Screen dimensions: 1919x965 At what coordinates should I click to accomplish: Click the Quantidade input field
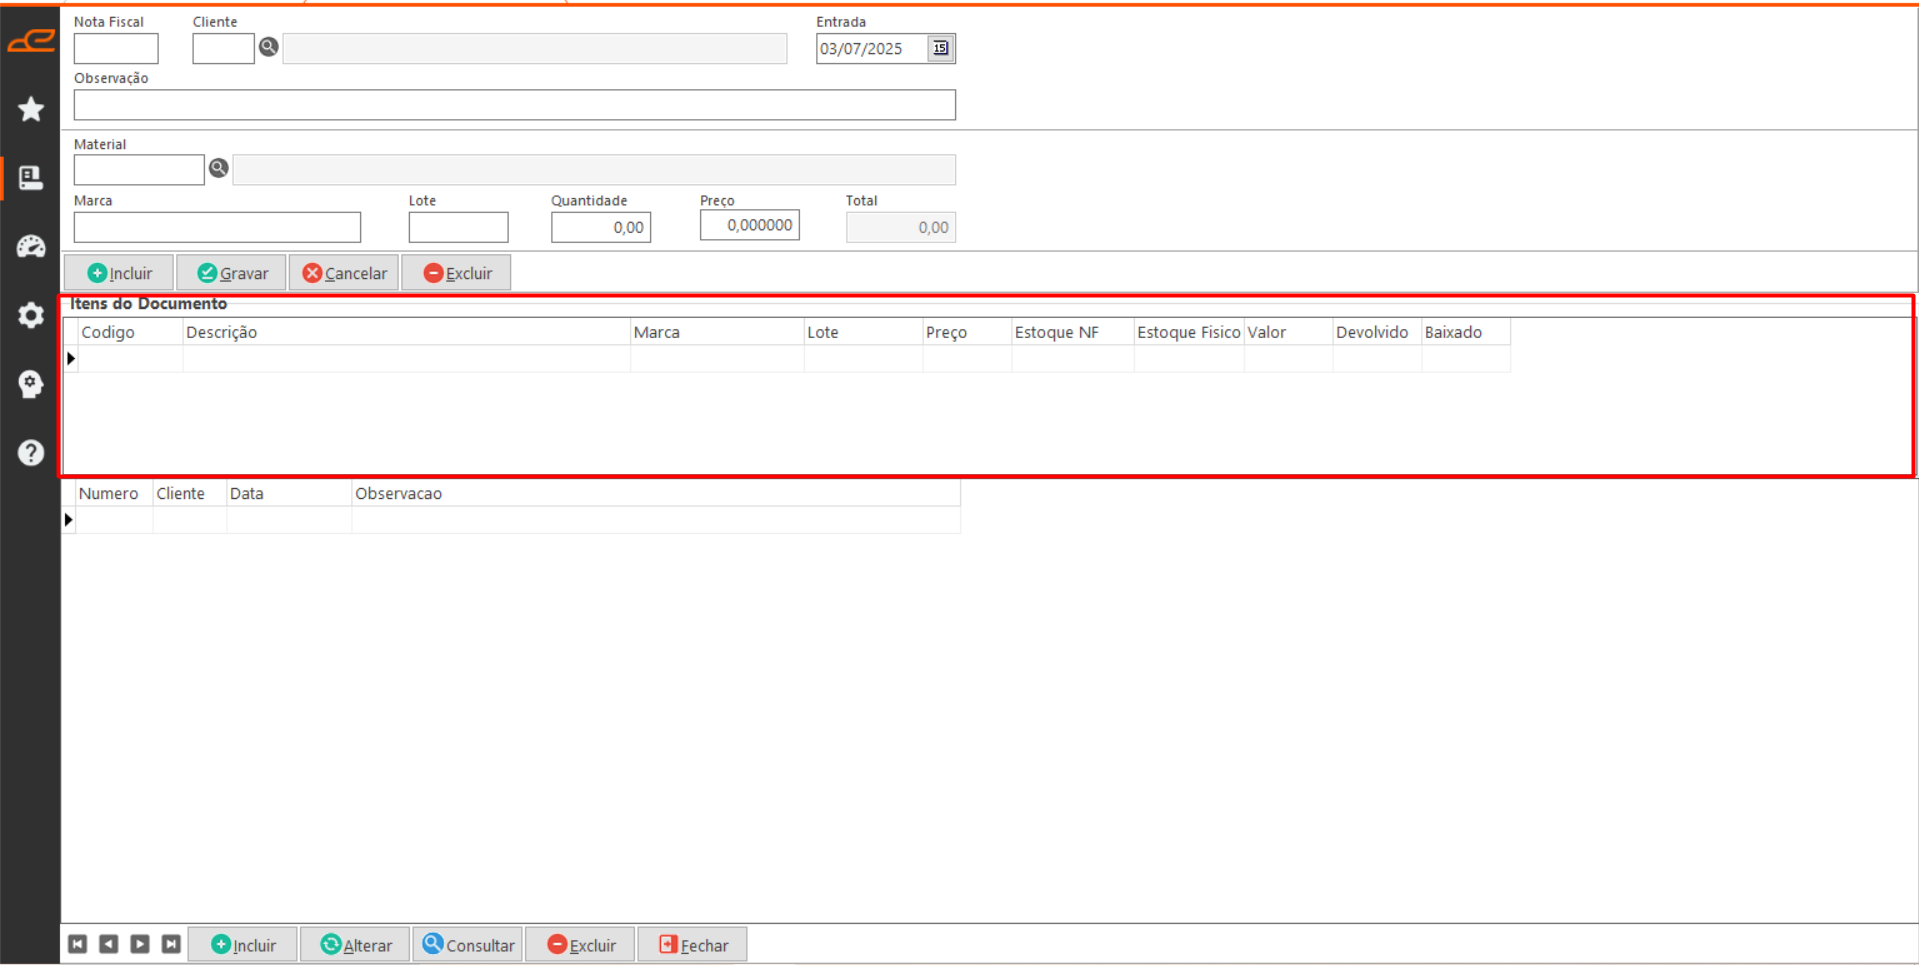600,227
